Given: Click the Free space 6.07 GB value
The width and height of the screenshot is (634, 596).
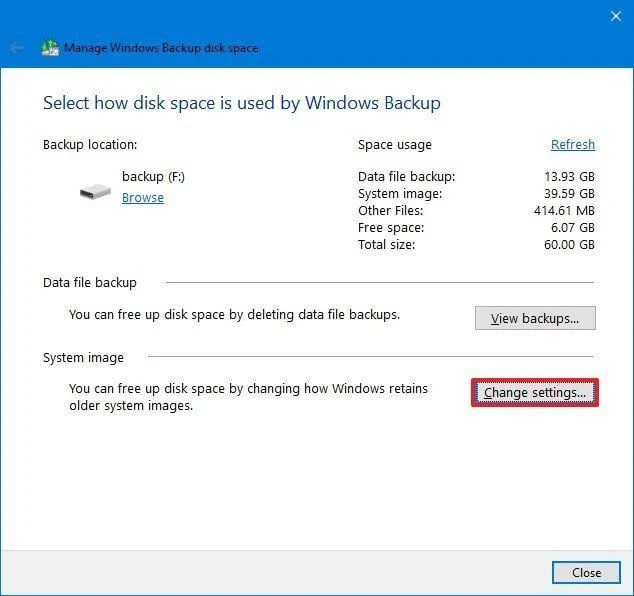Looking at the screenshot, I should click(x=573, y=228).
